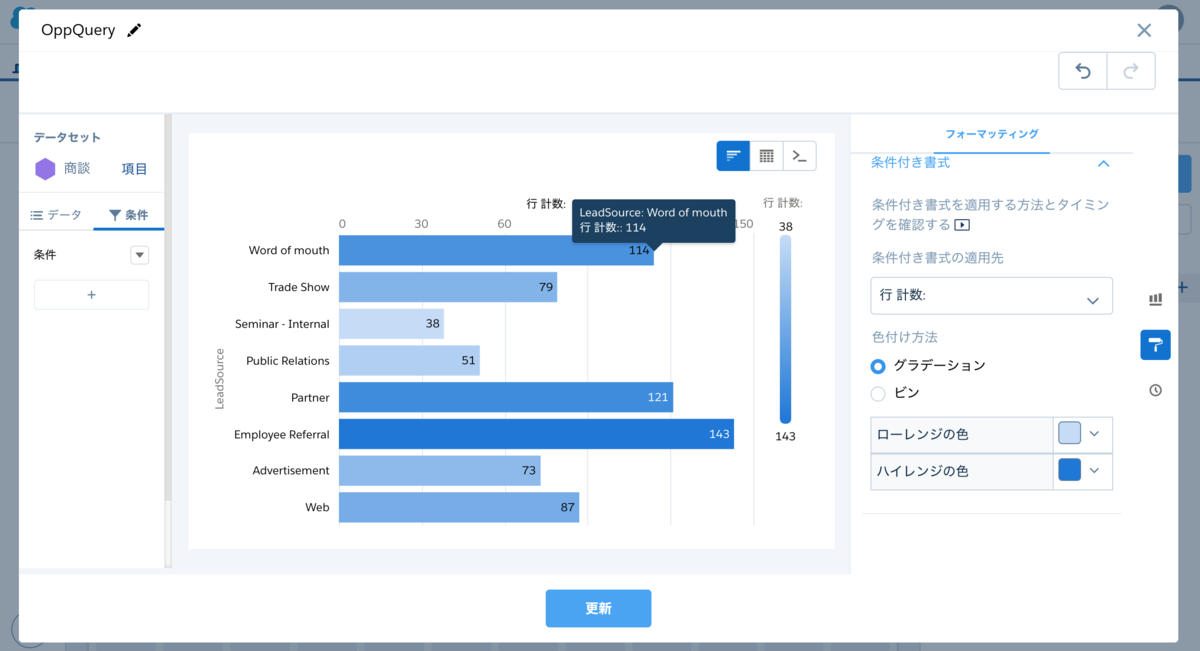Switch to the 条件 tab
This screenshot has height=651, width=1200.
128,215
